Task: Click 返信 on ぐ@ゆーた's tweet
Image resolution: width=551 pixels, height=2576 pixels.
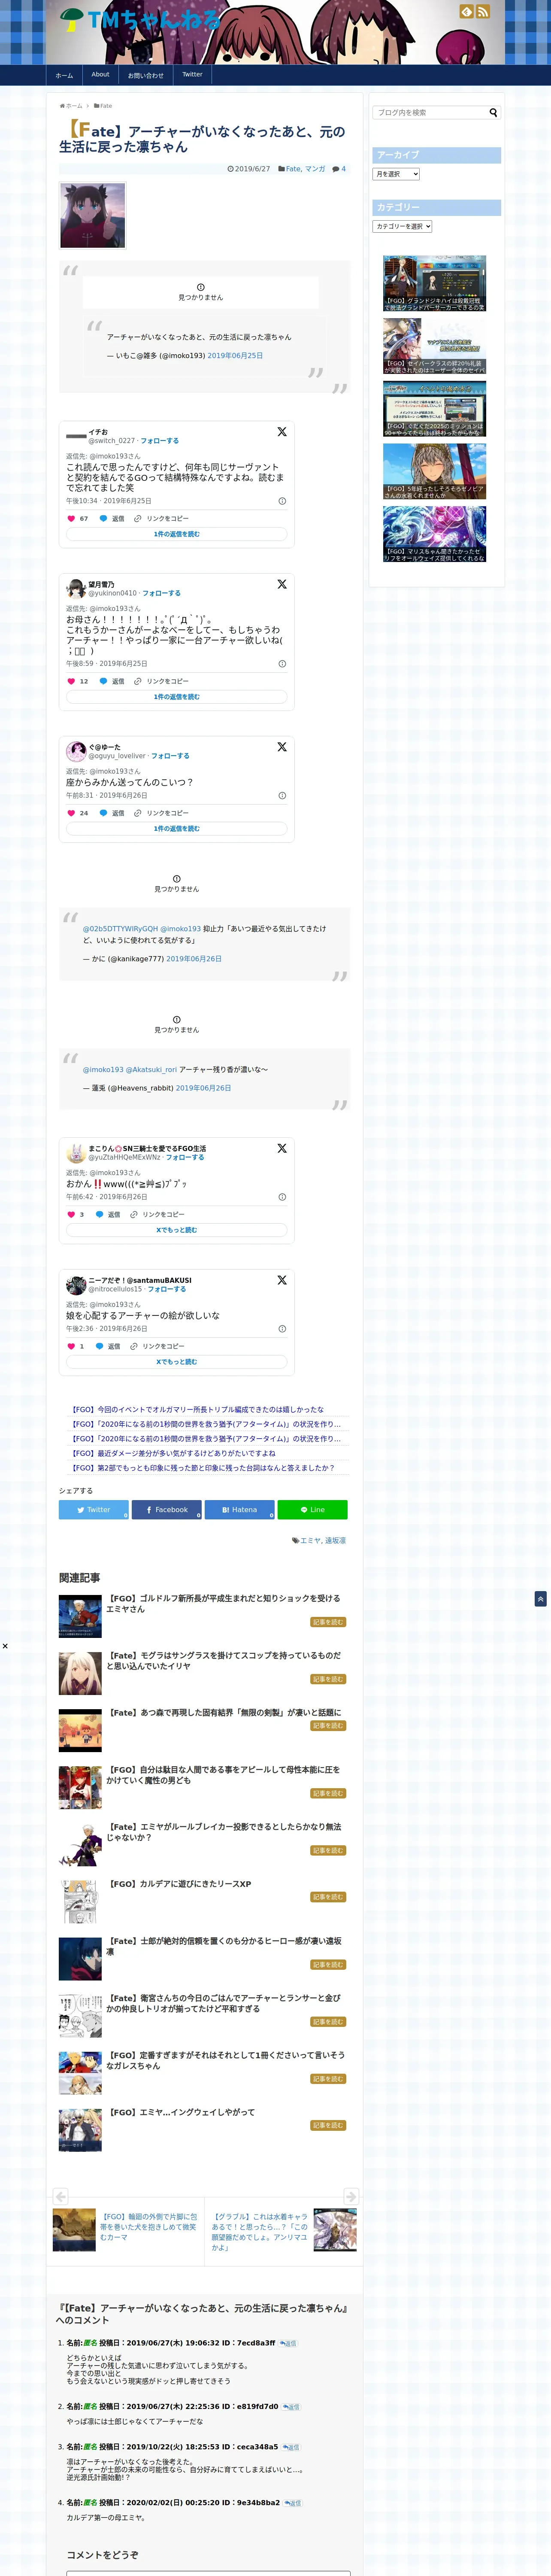Action: point(112,813)
